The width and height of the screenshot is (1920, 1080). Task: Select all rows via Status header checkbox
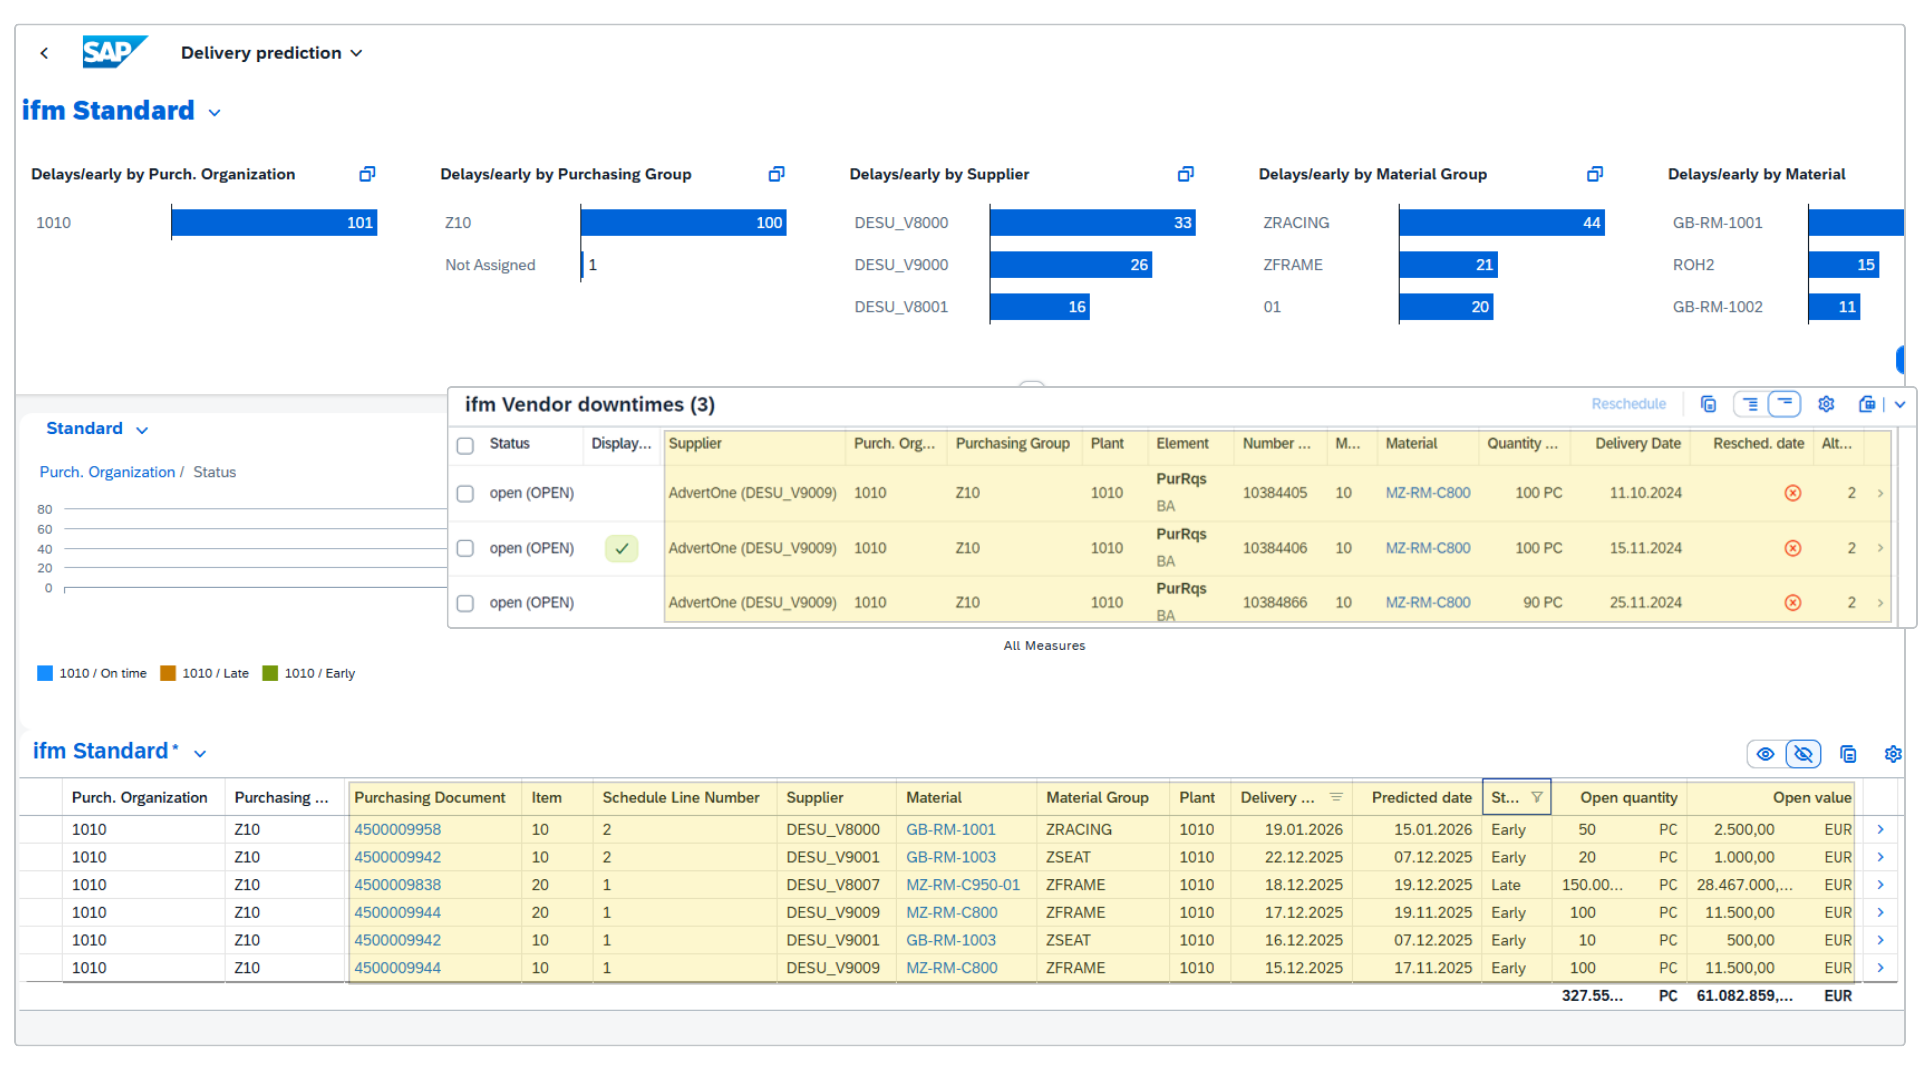point(465,446)
